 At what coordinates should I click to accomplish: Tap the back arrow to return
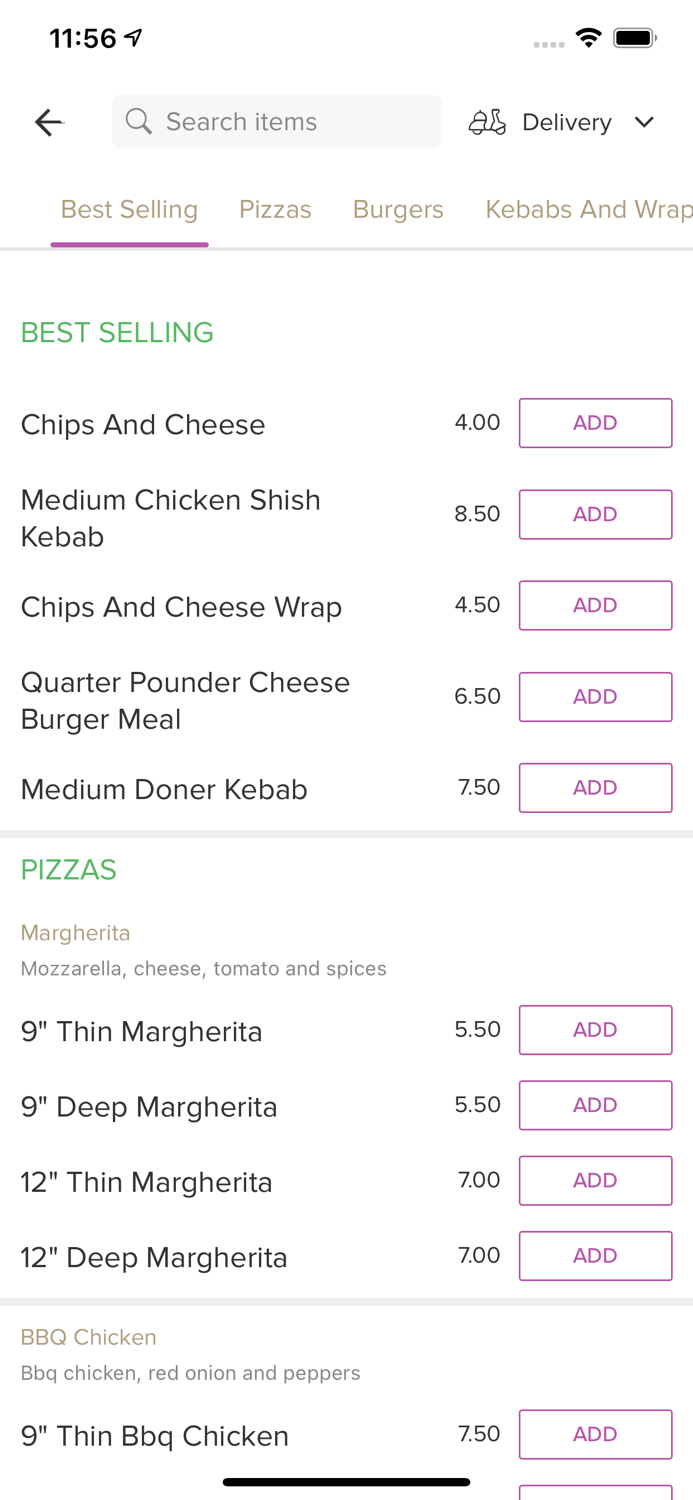point(48,121)
